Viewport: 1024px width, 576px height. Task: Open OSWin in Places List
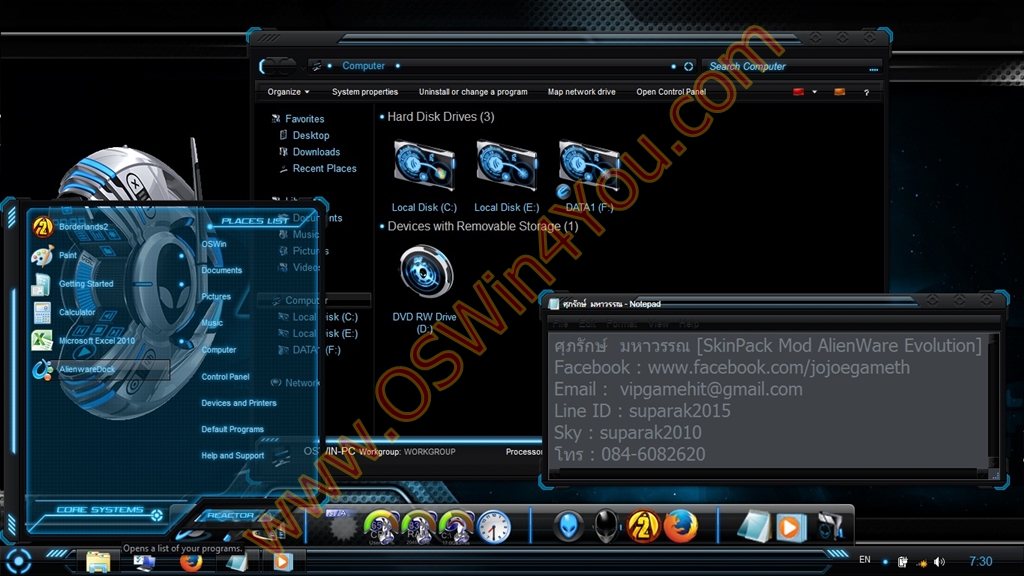214,244
